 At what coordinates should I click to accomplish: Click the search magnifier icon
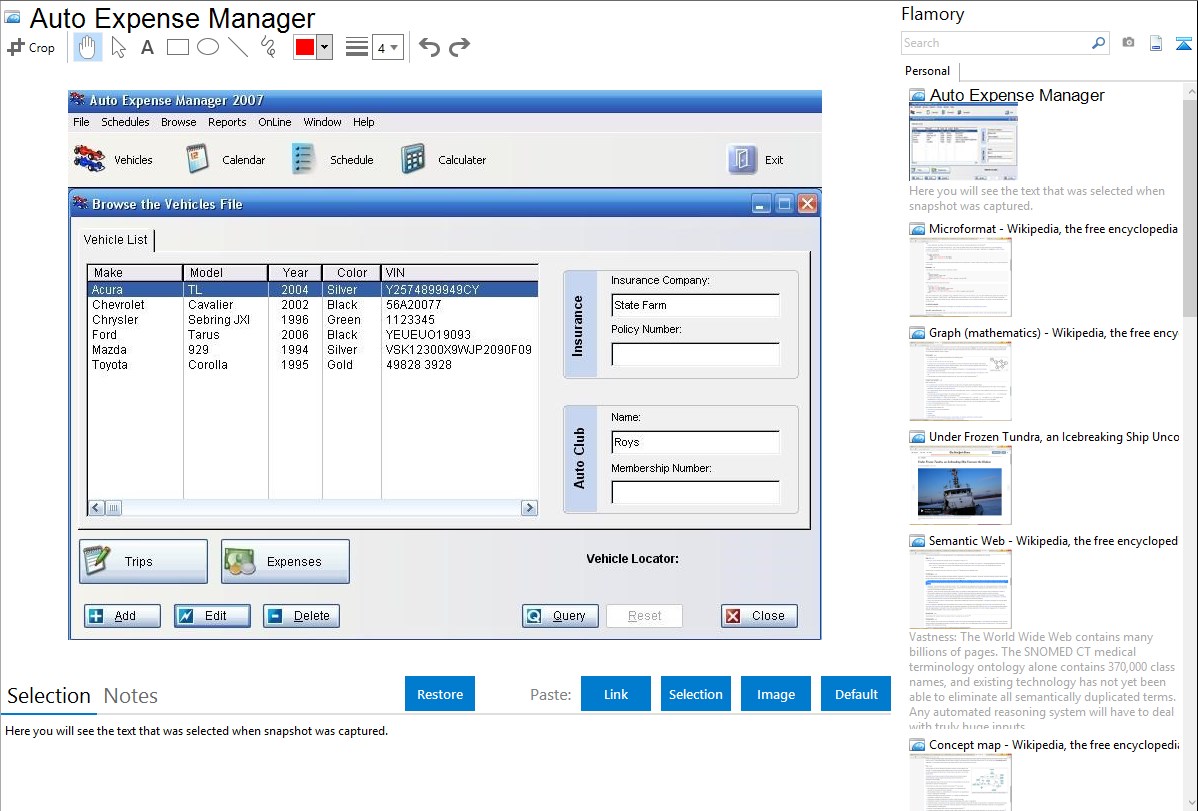1098,44
